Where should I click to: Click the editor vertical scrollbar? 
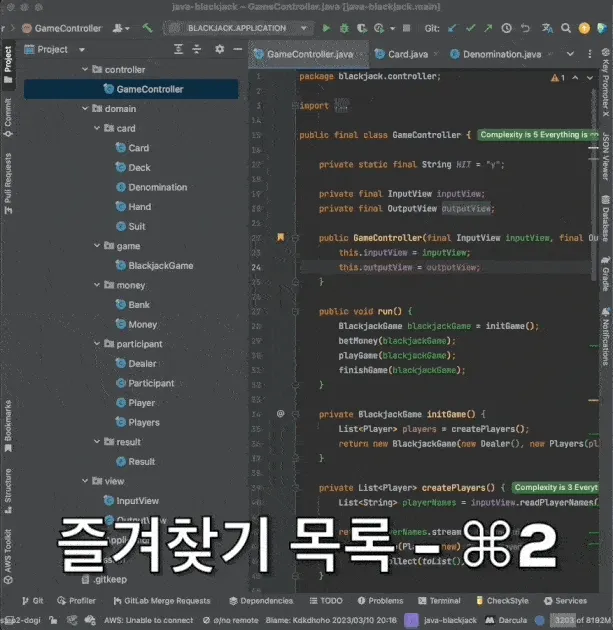point(593,185)
